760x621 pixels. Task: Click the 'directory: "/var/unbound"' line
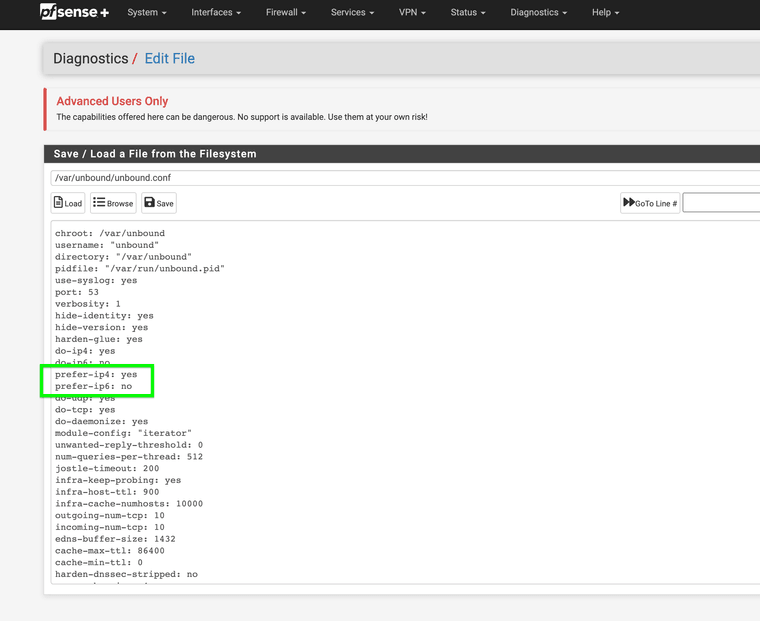pos(124,257)
